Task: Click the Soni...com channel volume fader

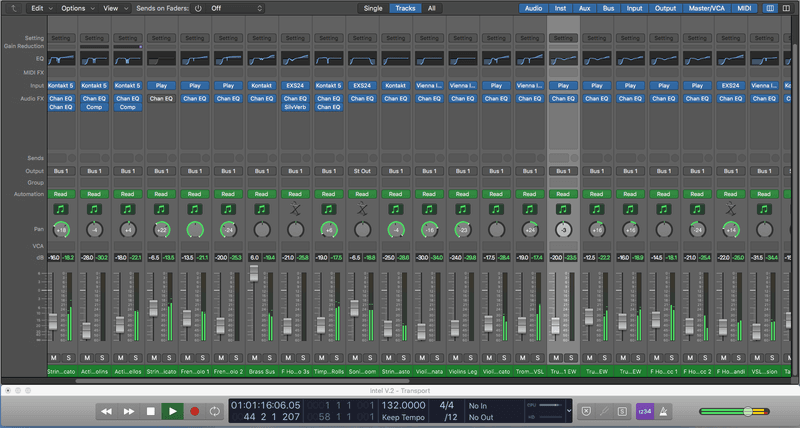Action: (x=354, y=308)
